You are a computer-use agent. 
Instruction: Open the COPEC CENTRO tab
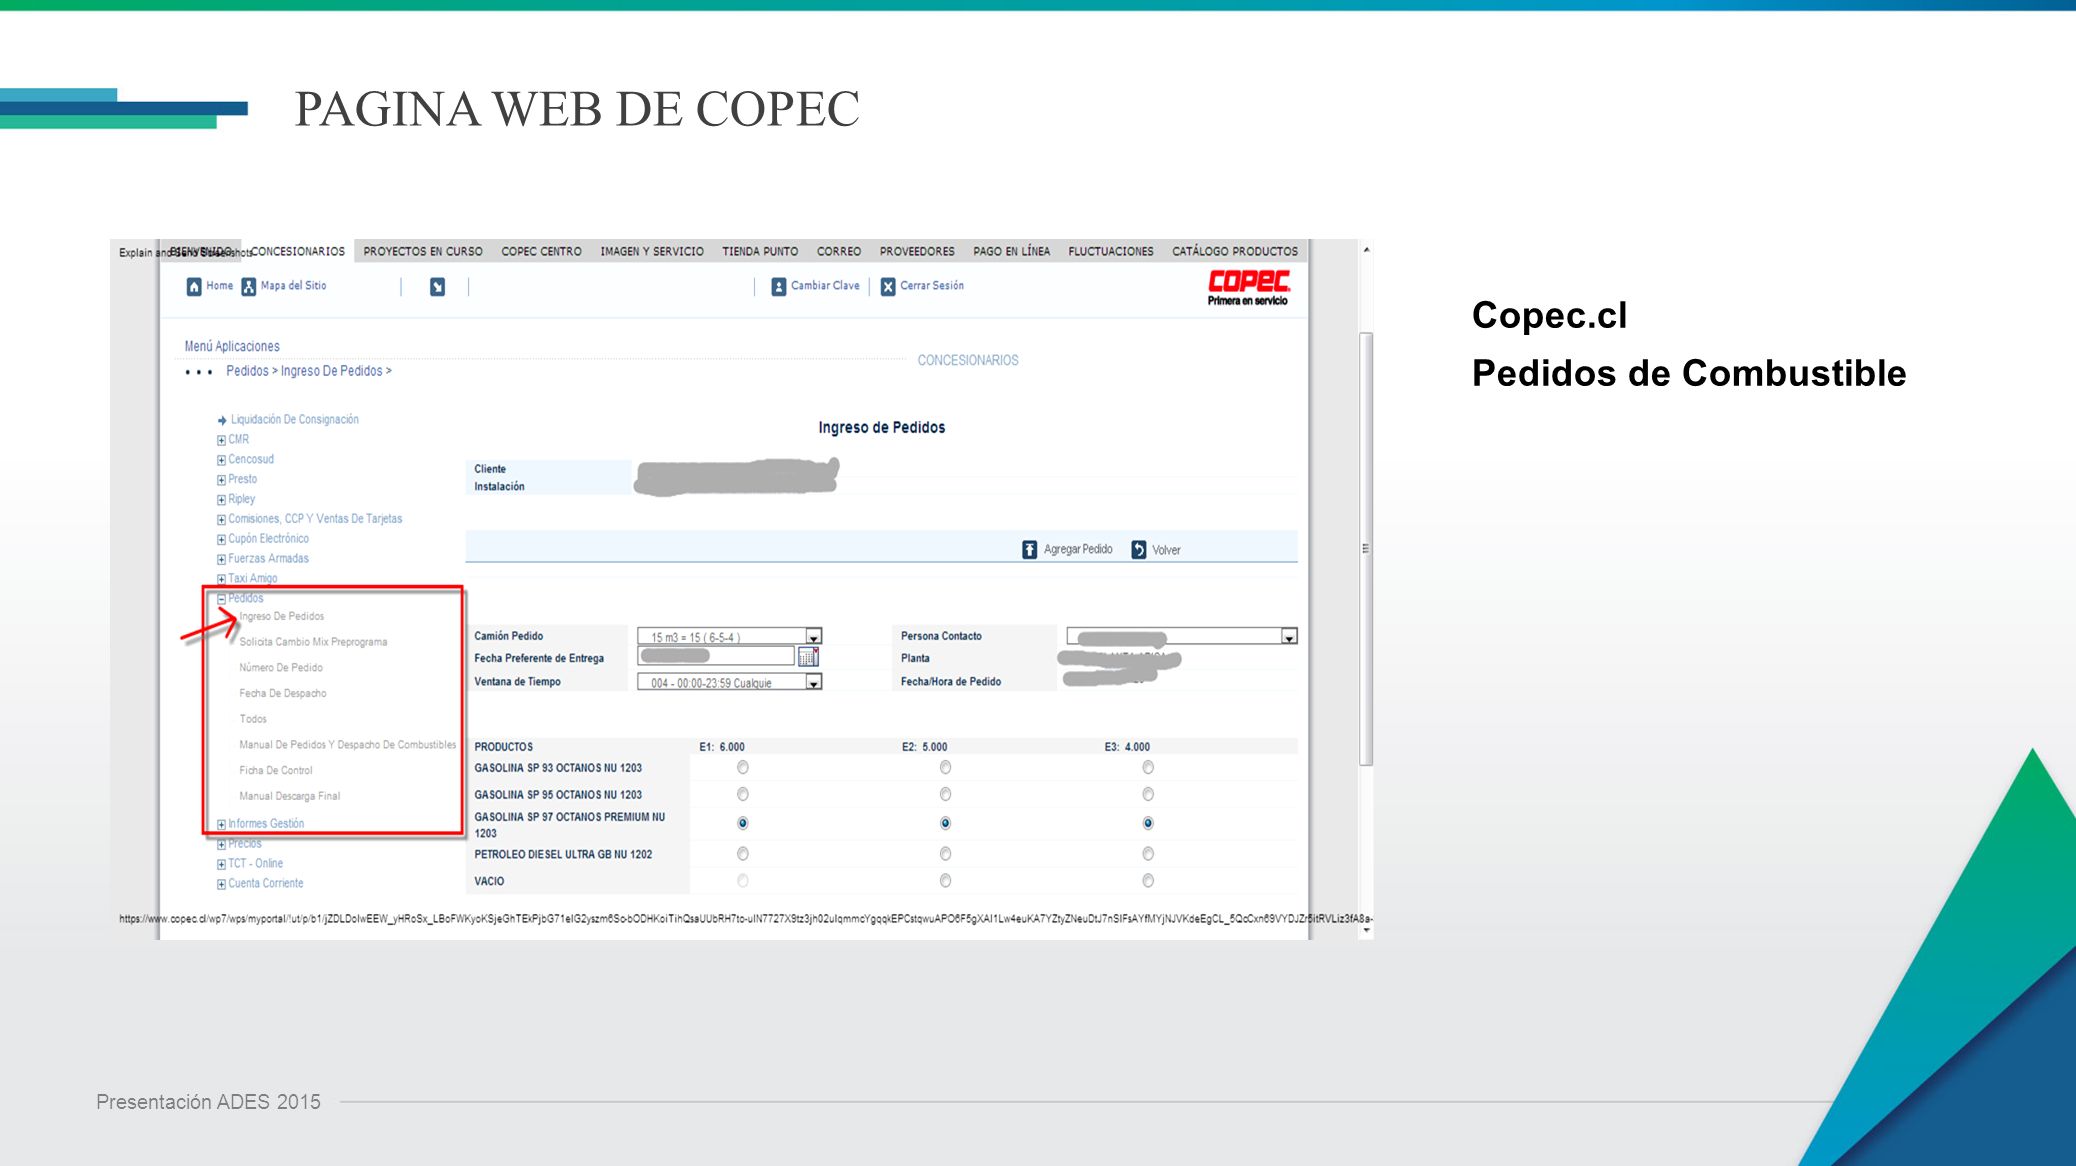coord(541,251)
